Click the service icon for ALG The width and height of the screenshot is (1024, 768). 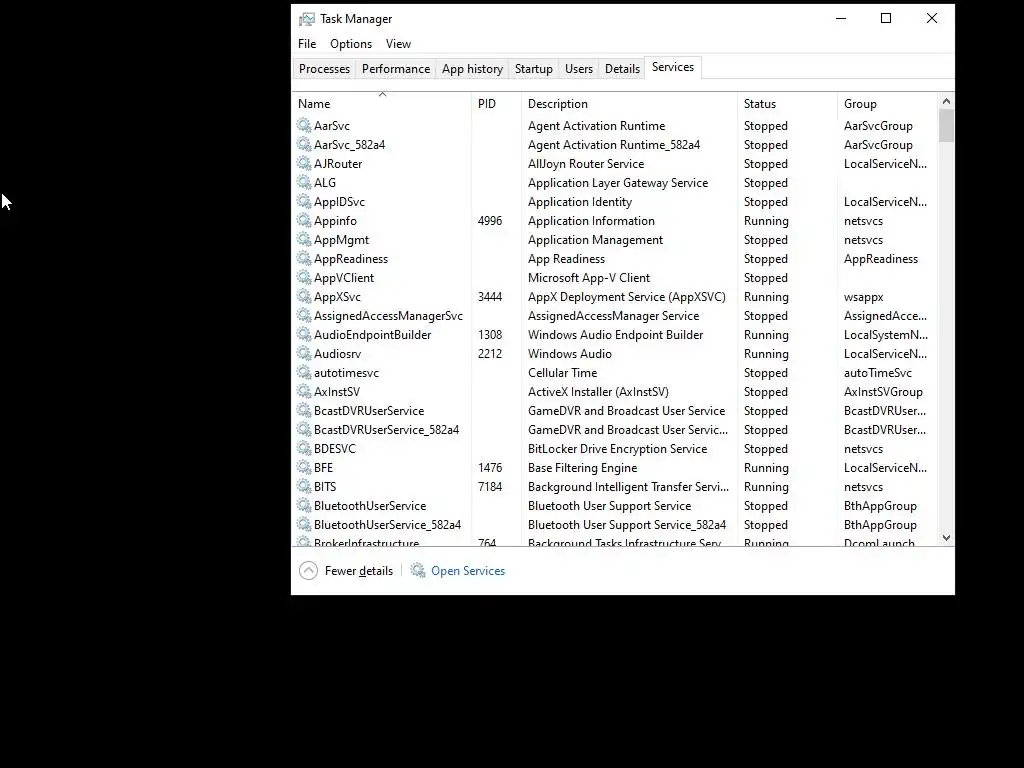click(x=304, y=182)
